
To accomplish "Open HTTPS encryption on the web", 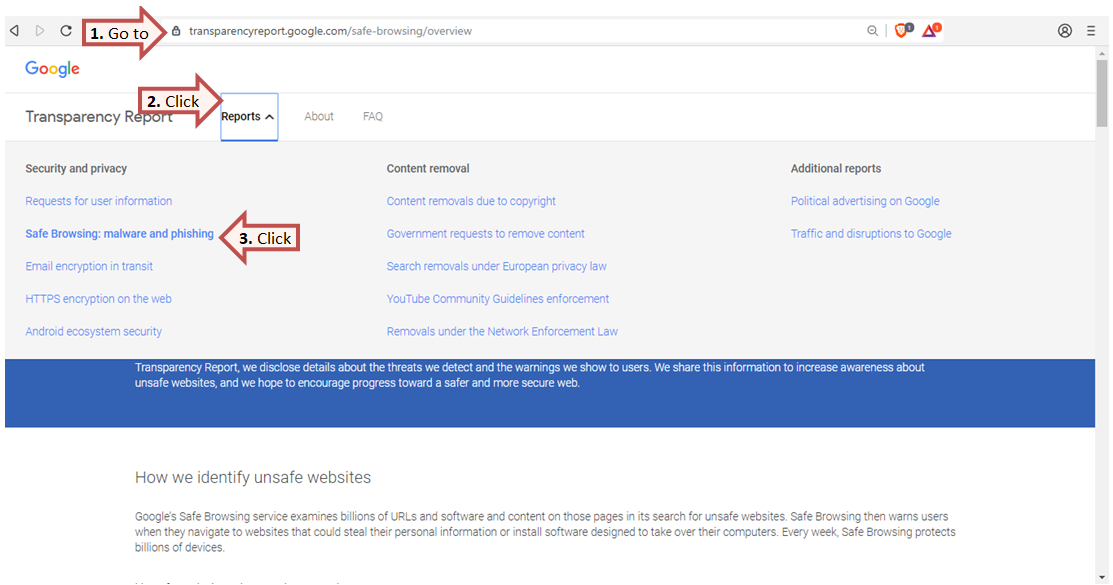I will pos(99,299).
